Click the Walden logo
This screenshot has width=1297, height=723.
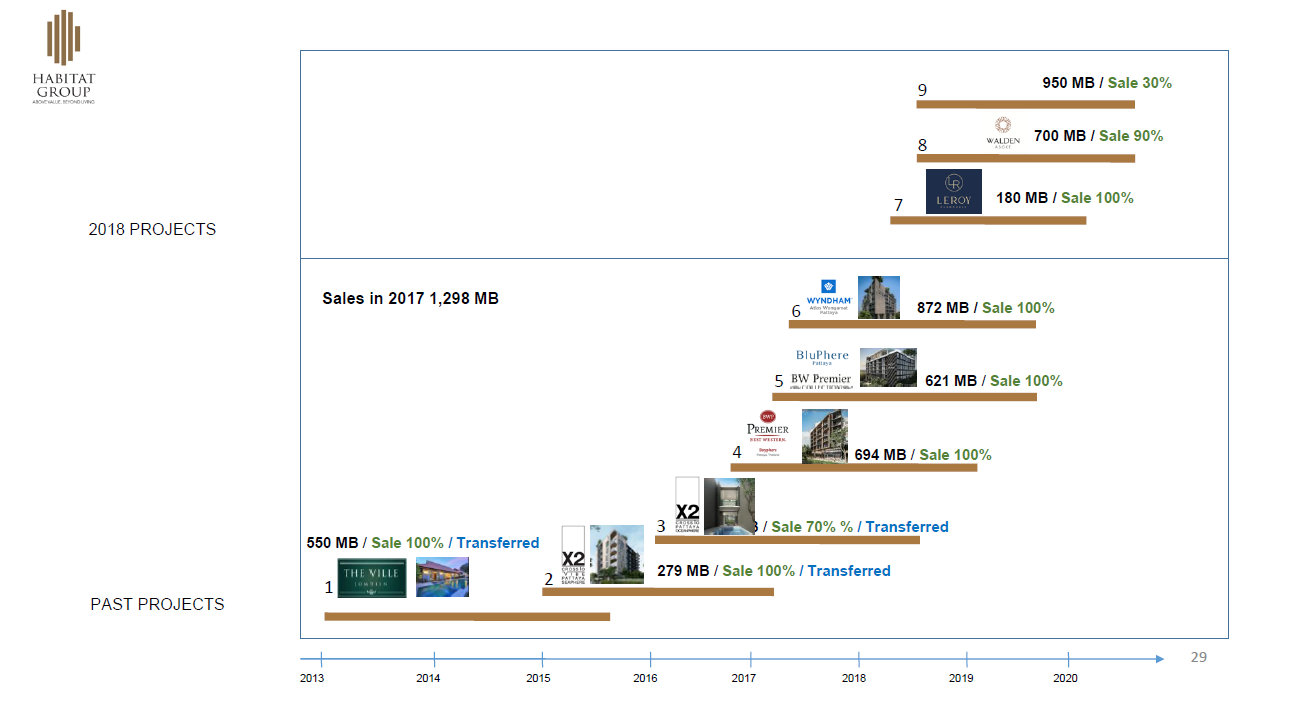[x=1003, y=131]
